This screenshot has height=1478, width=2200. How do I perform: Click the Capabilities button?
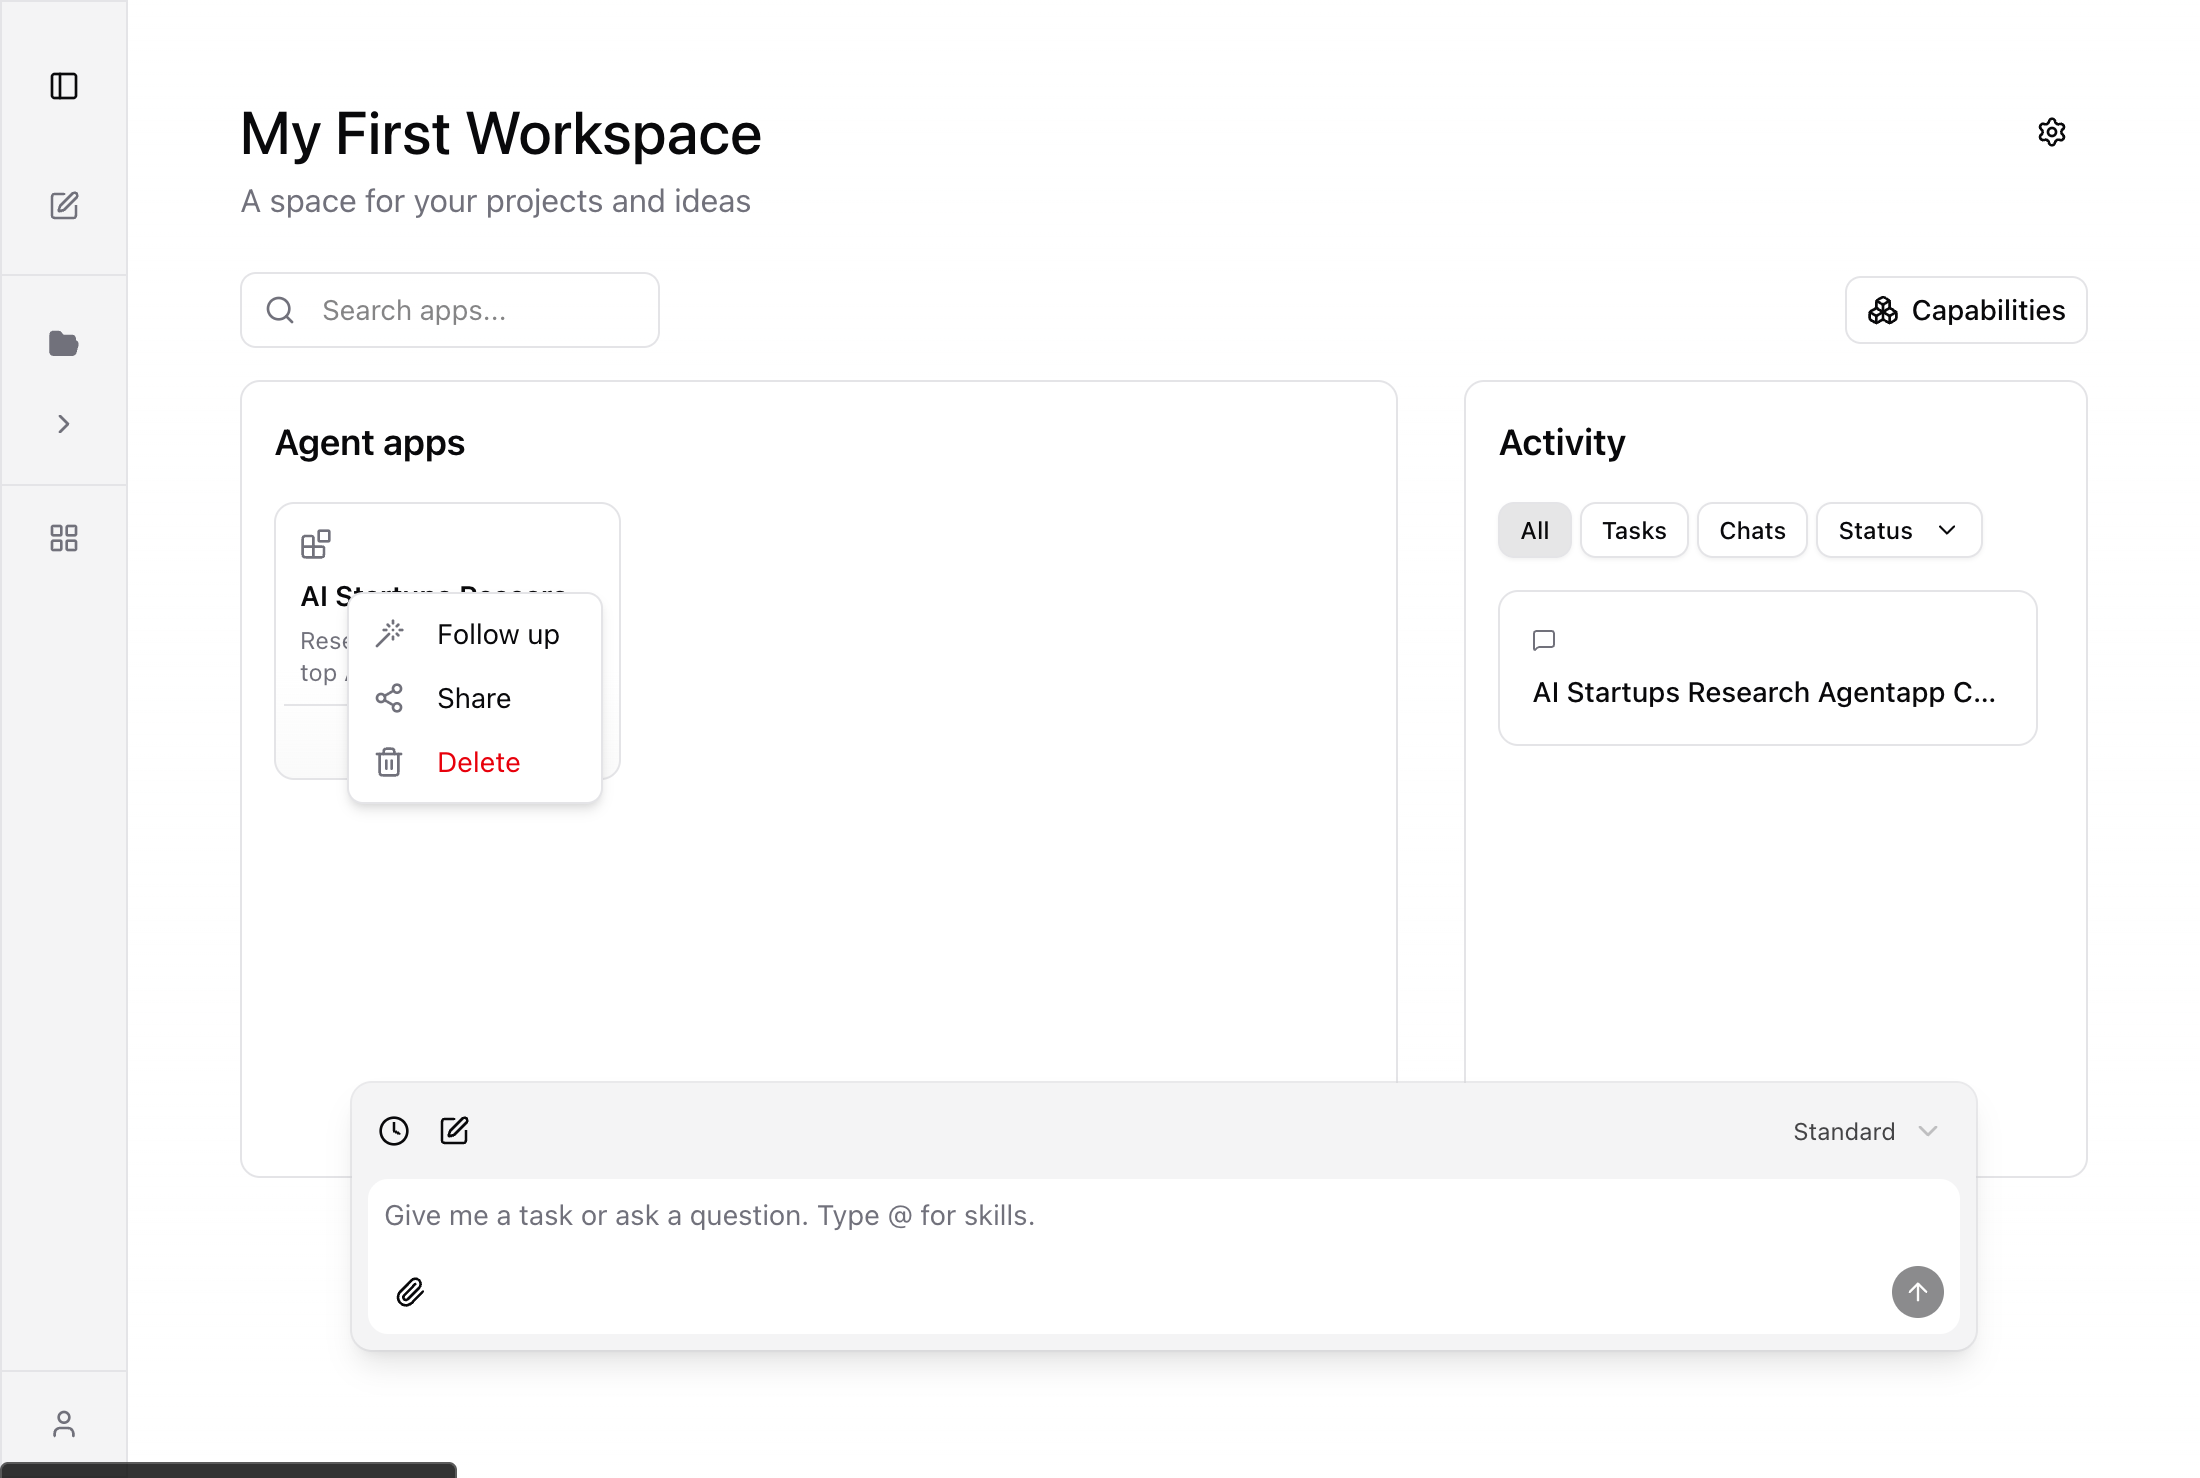(x=1966, y=310)
